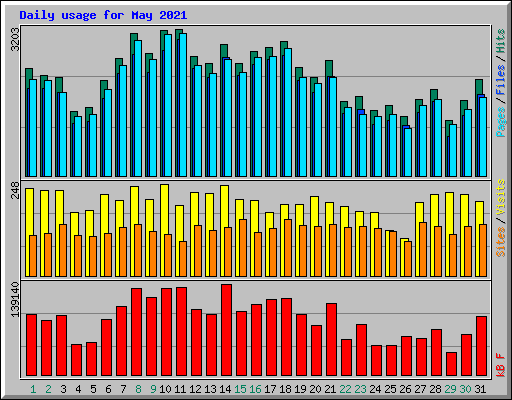512x400 pixels.
Task: Select green day 29 label on x-axis
Action: point(450,389)
